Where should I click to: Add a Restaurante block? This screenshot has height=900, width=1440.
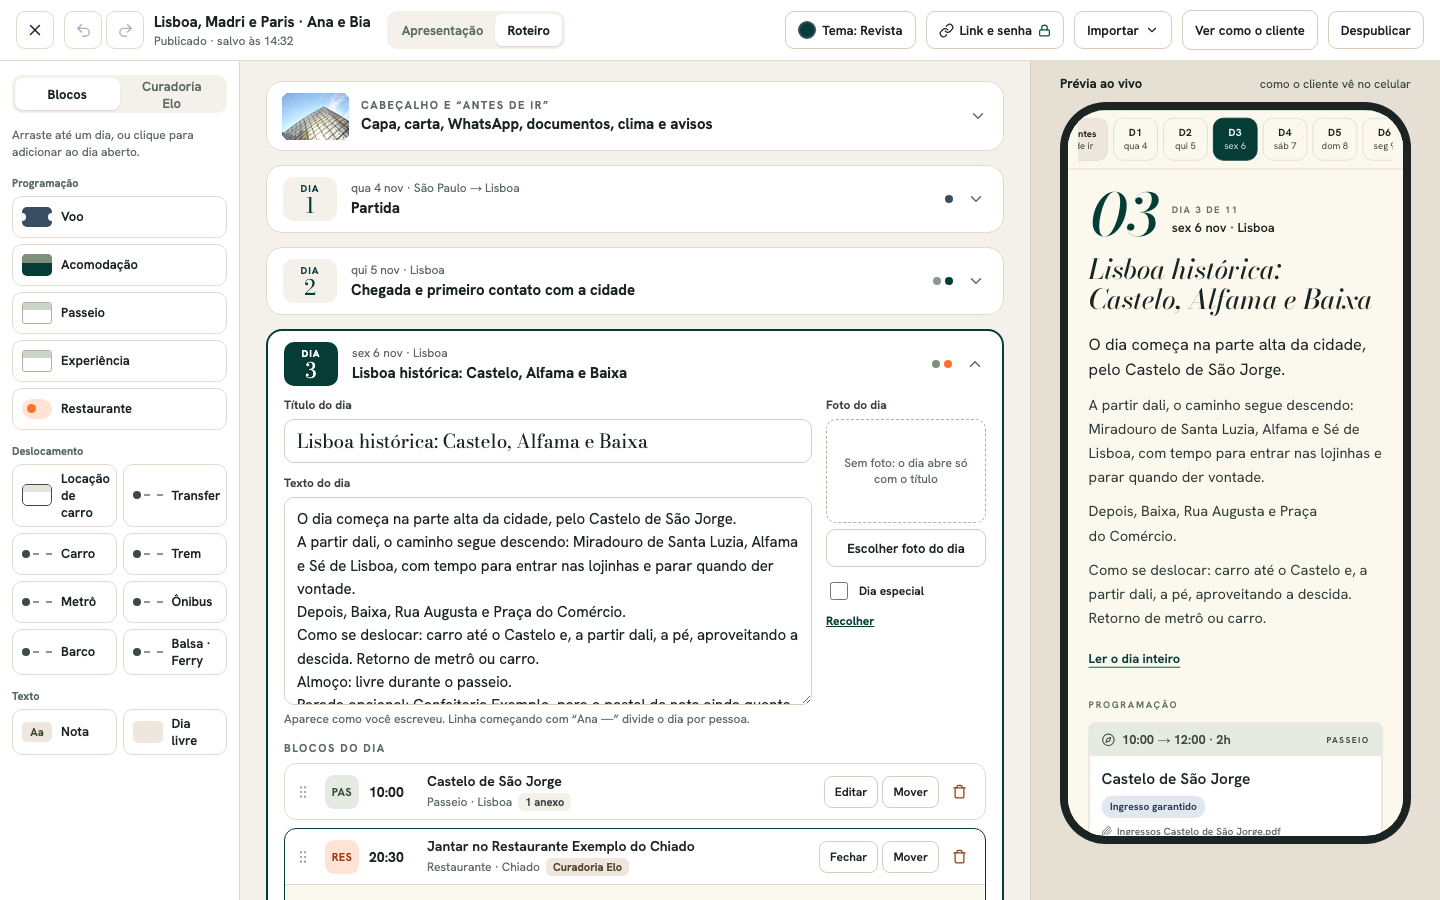pyautogui.click(x=119, y=409)
